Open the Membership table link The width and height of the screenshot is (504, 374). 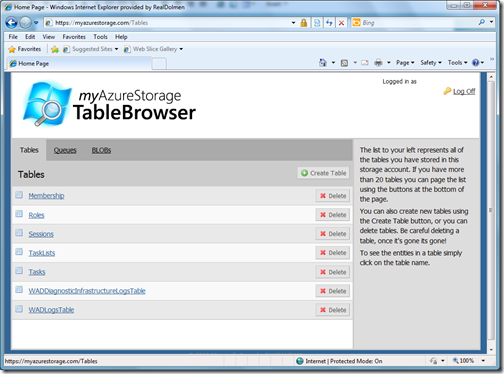46,196
